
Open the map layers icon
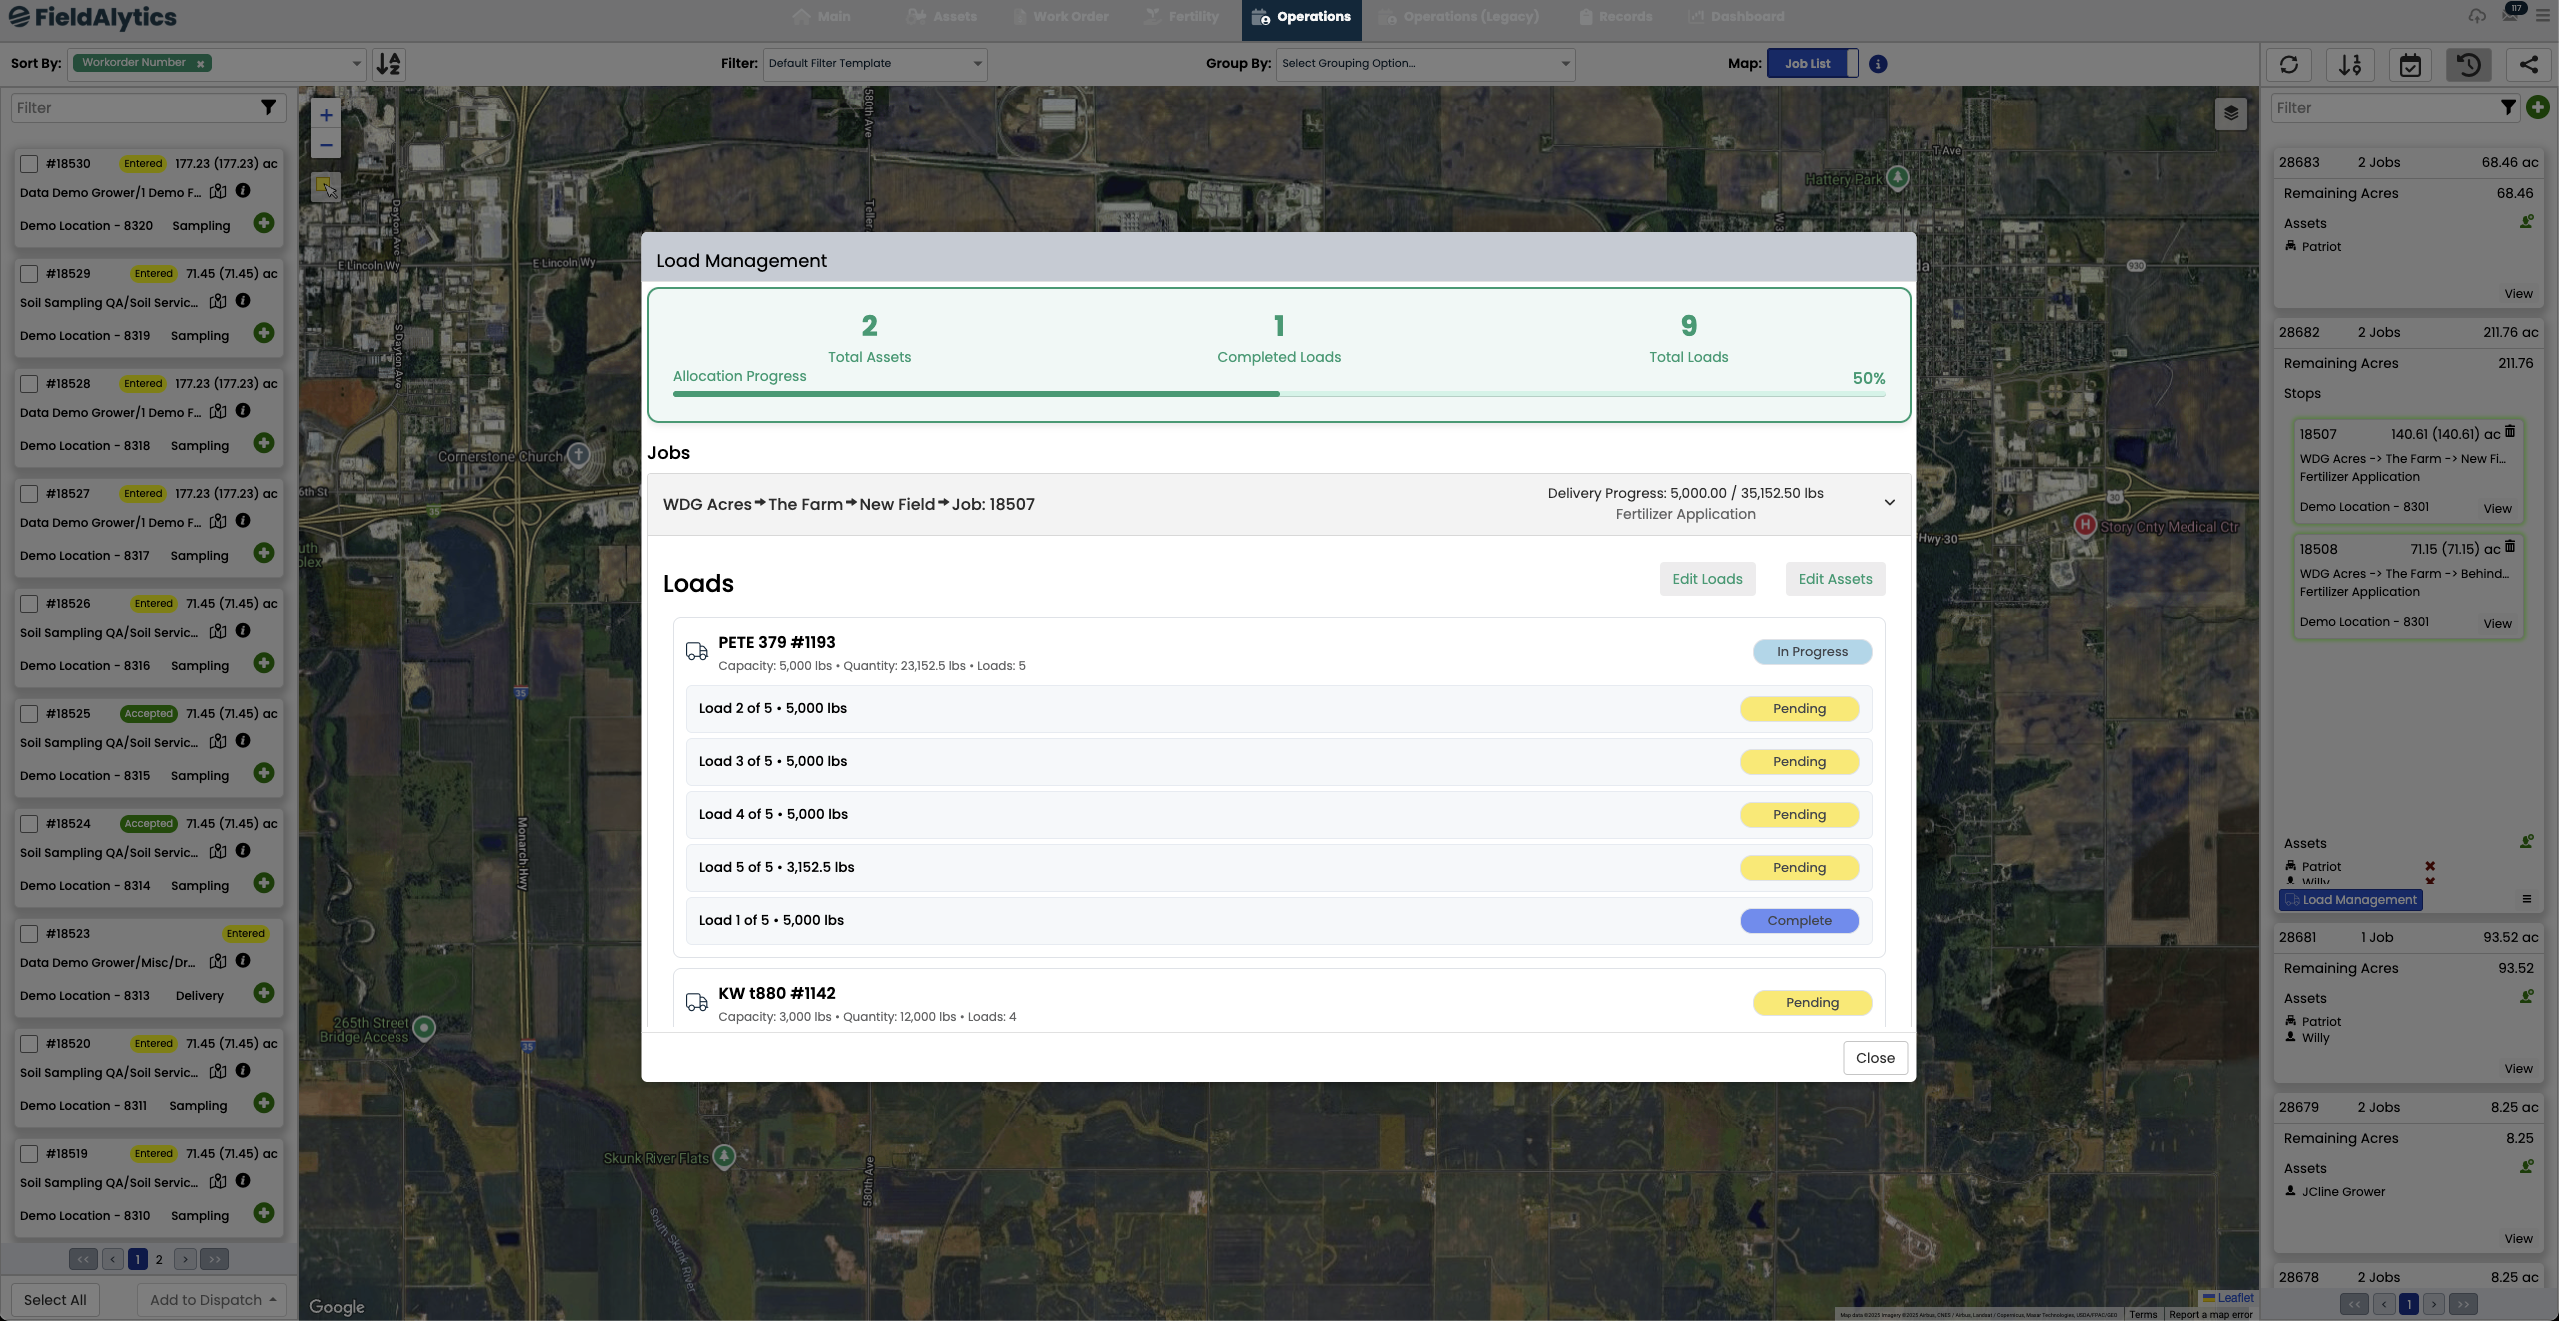[x=2230, y=113]
